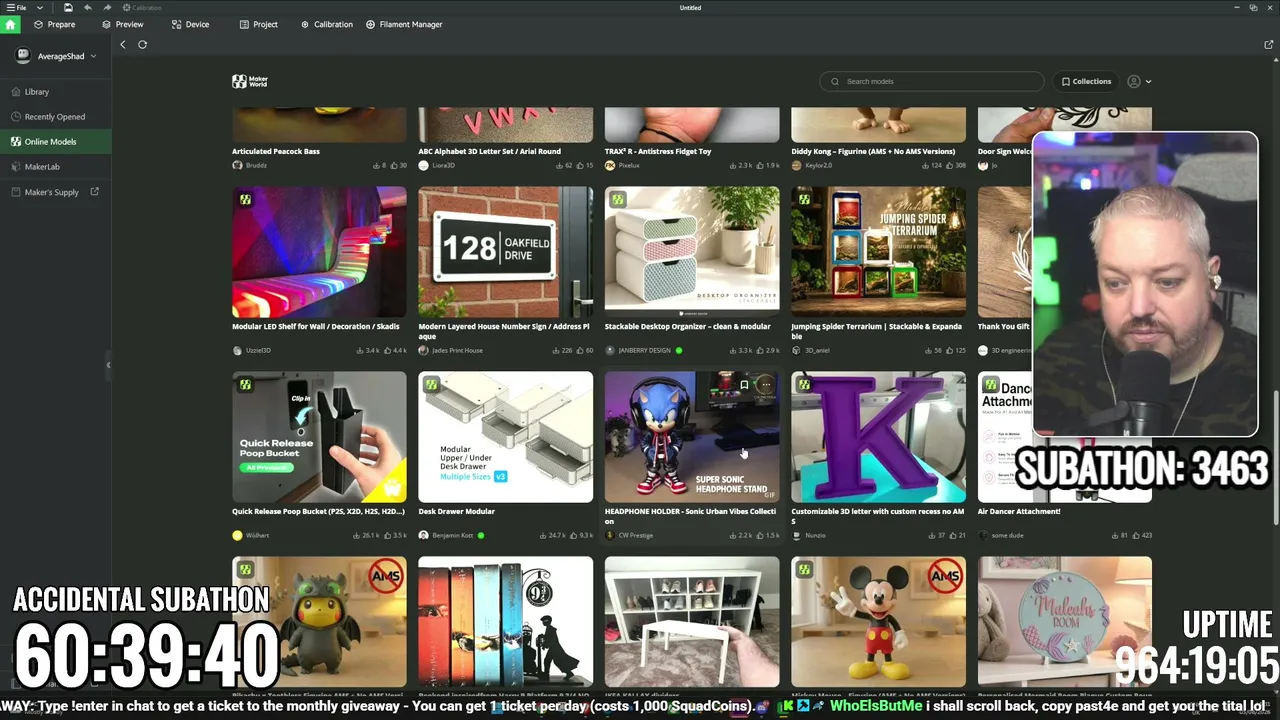The width and height of the screenshot is (1280, 720).
Task: Open the Collections button
Action: (1087, 81)
